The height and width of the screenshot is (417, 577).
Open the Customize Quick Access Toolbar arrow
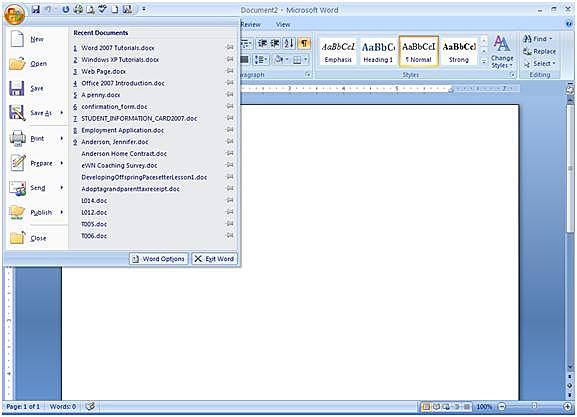144,10
